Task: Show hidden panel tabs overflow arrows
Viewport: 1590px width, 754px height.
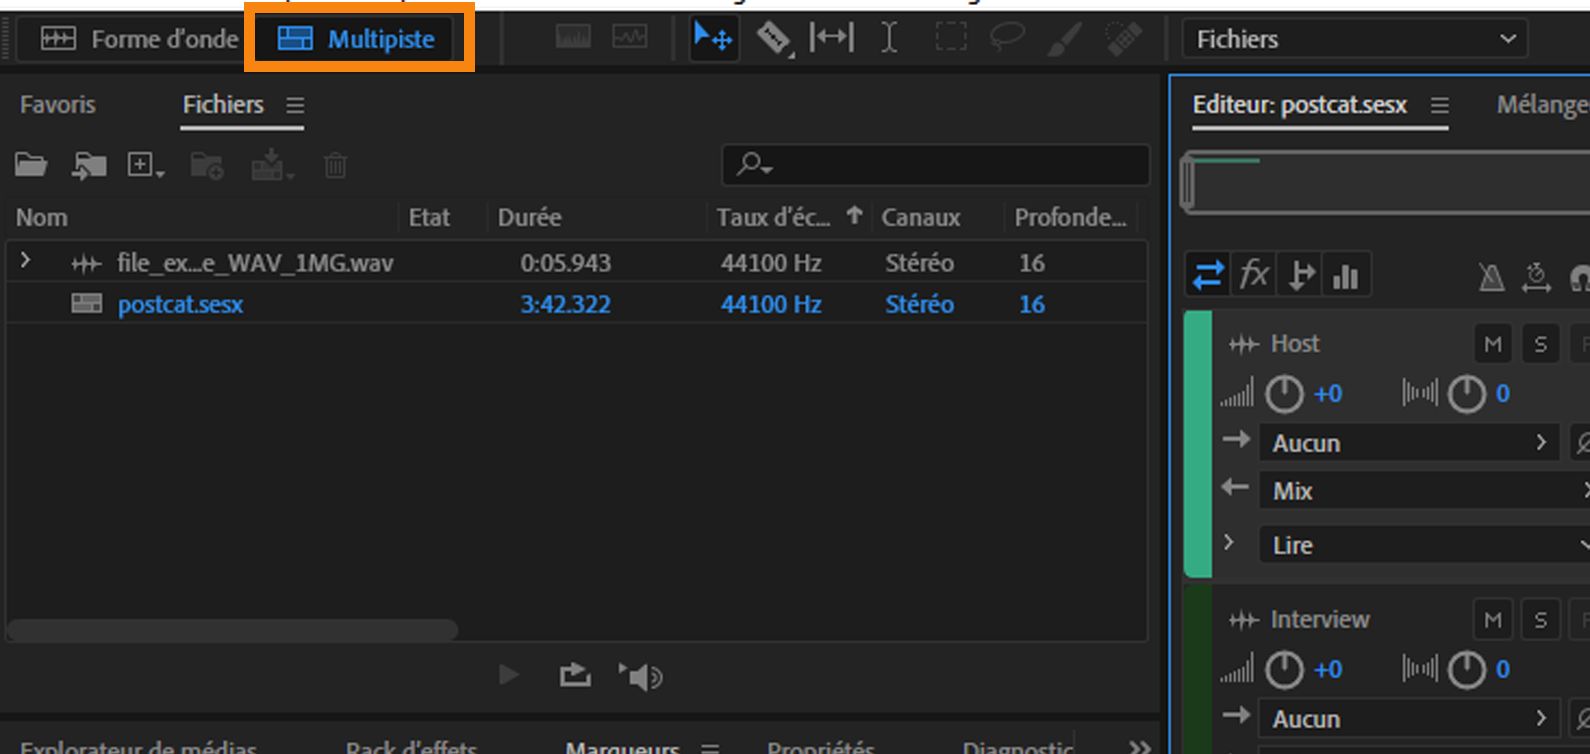Action: click(1139, 746)
